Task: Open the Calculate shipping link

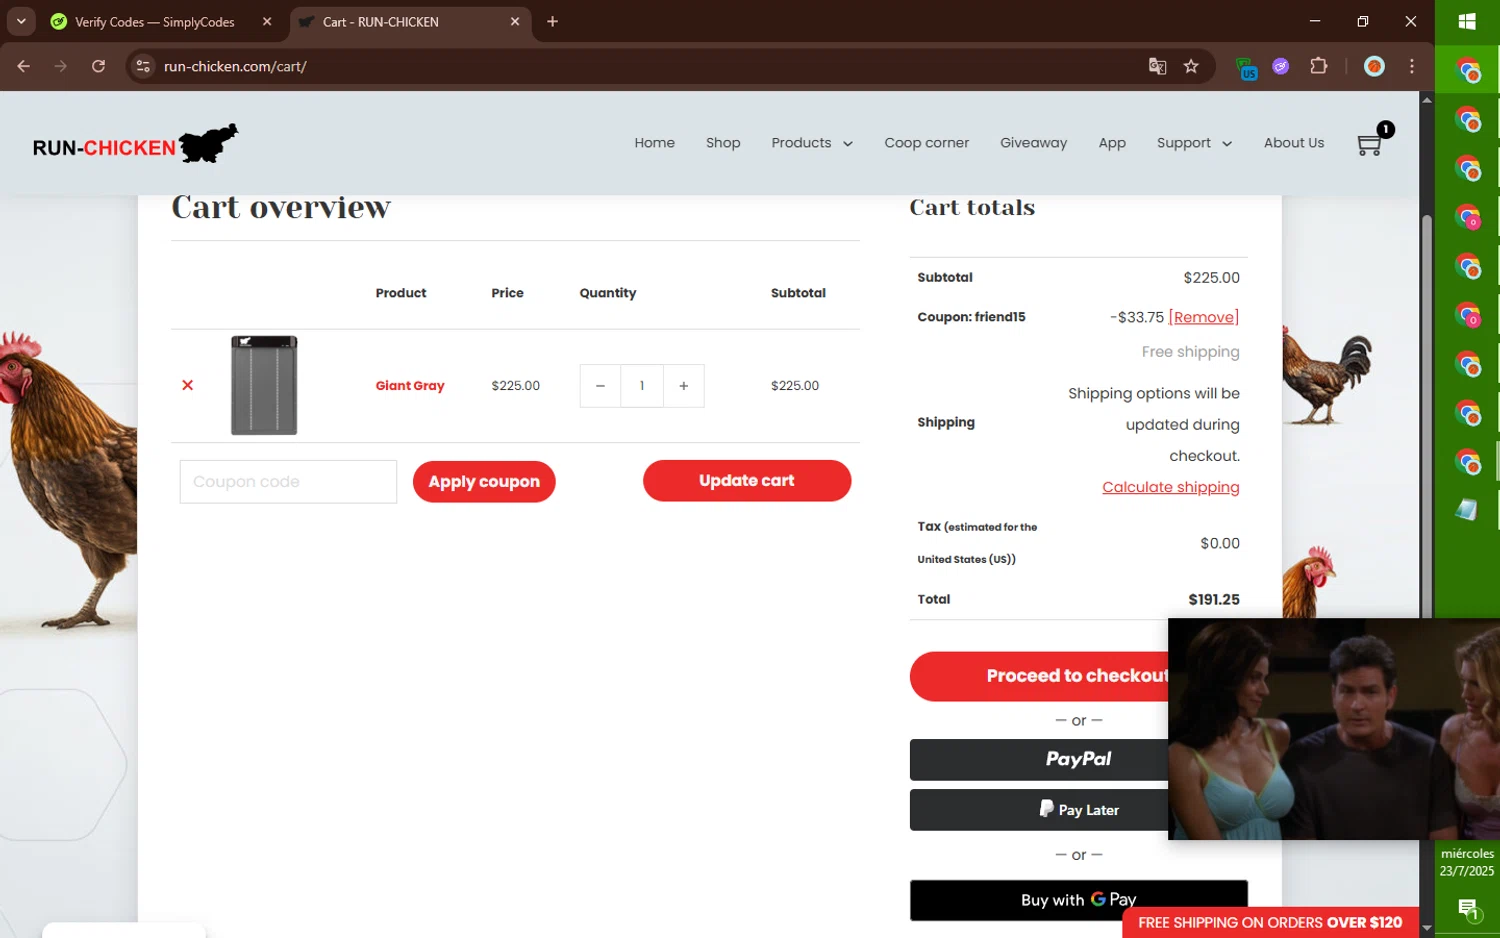Action: coord(1171,487)
